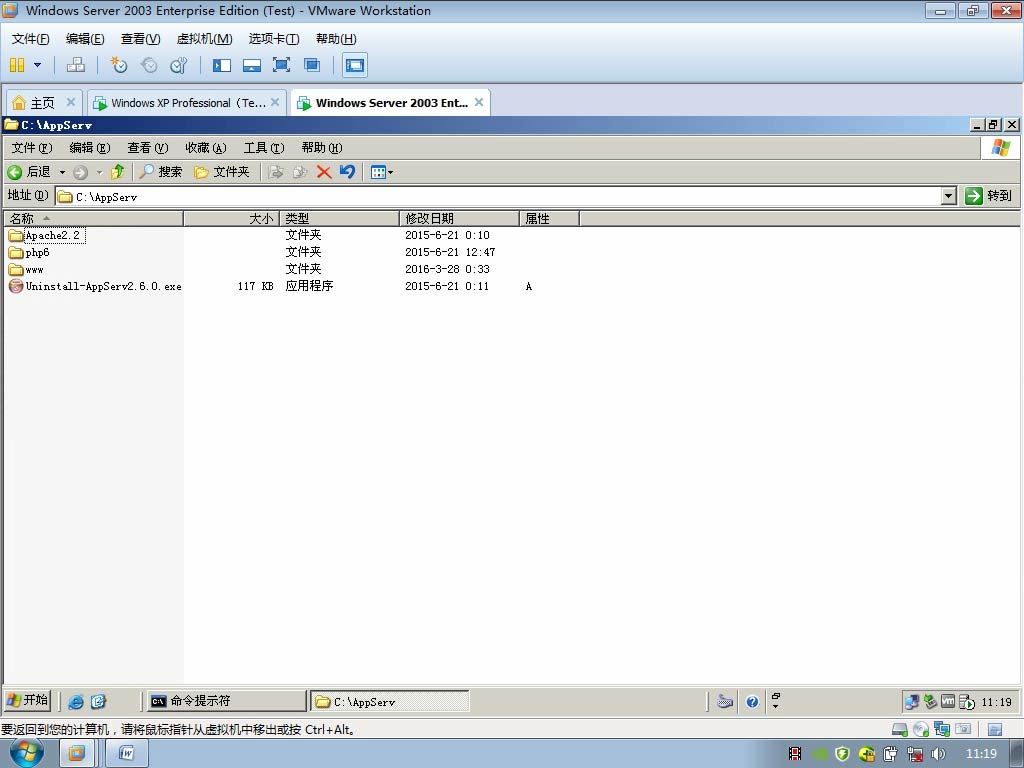This screenshot has width=1024, height=768.
Task: Take a snapshot of the virtual machine
Action: 118,65
